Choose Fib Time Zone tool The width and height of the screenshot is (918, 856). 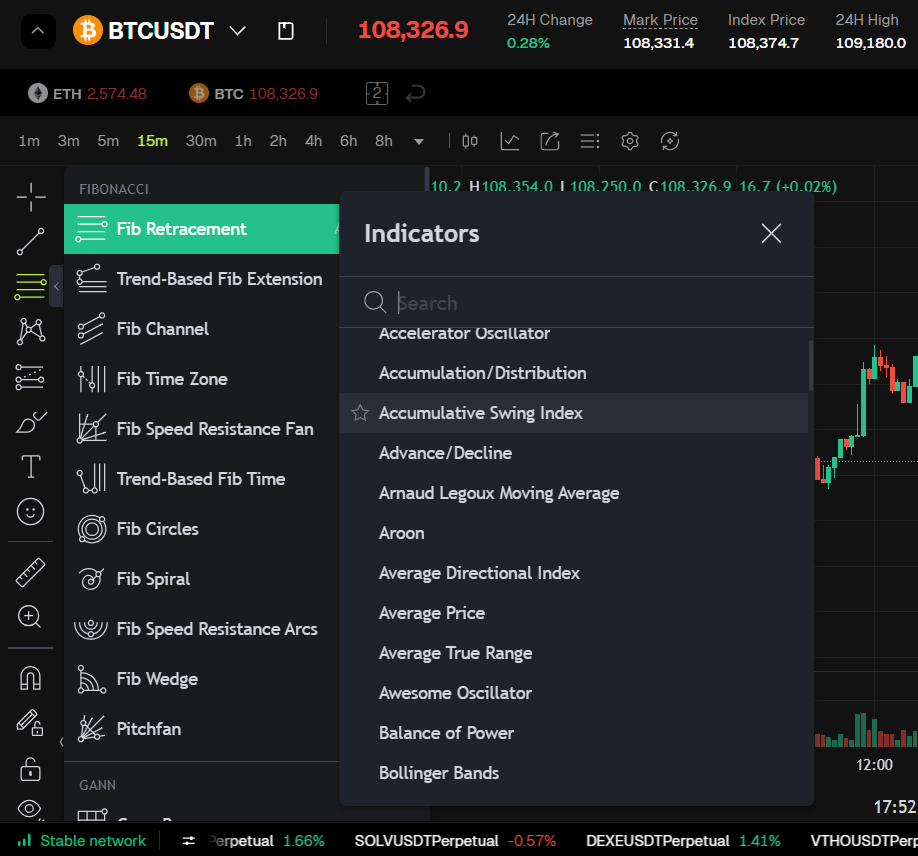pyautogui.click(x=201, y=379)
